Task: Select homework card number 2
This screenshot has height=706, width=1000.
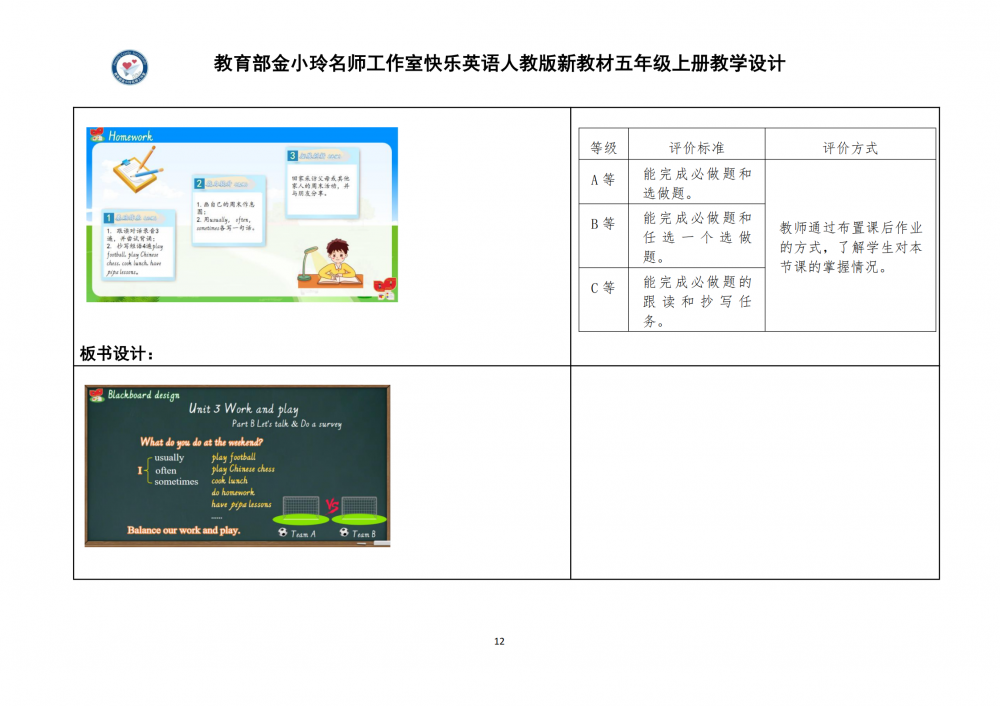Action: (x=228, y=210)
